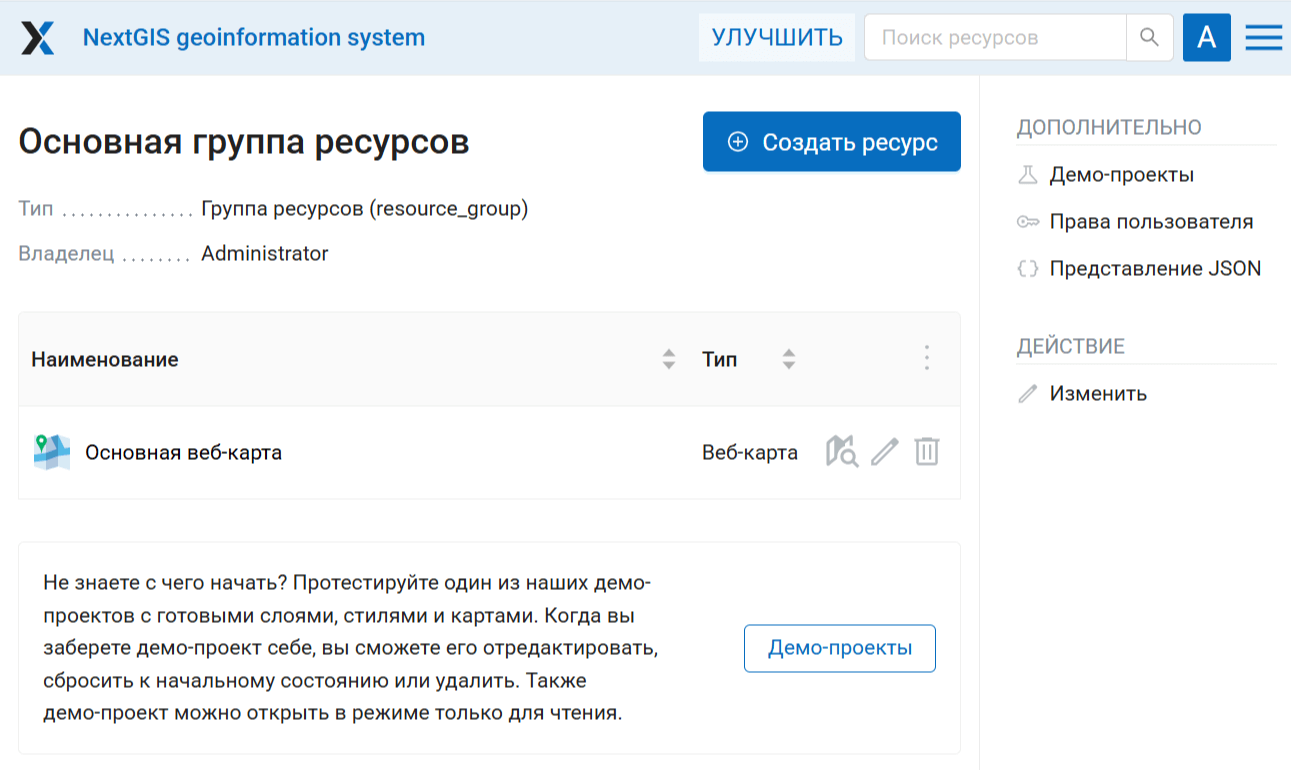Viewport: 1291px width, 770px height.
Task: Focus the Поиск ресурсов search field
Action: 994,38
